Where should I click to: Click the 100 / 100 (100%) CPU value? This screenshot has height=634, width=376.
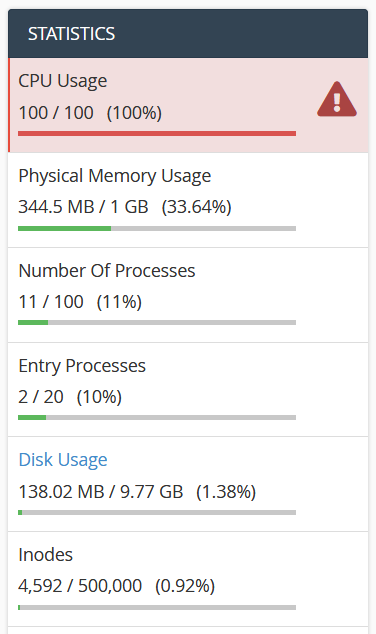point(90,113)
